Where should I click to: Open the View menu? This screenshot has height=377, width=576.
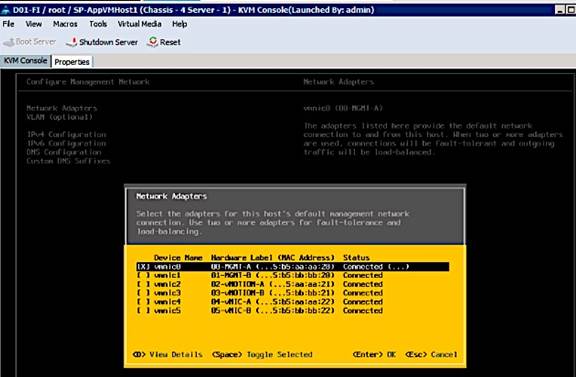point(33,24)
